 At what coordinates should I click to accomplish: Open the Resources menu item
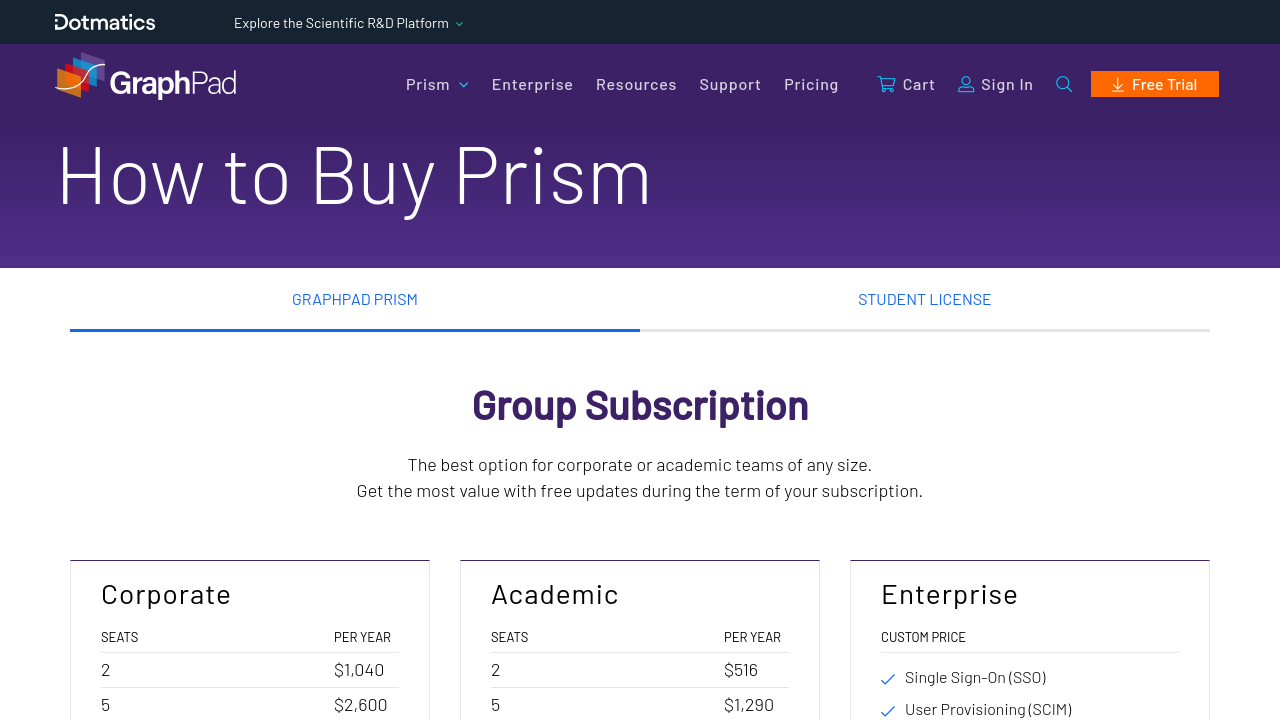636,84
